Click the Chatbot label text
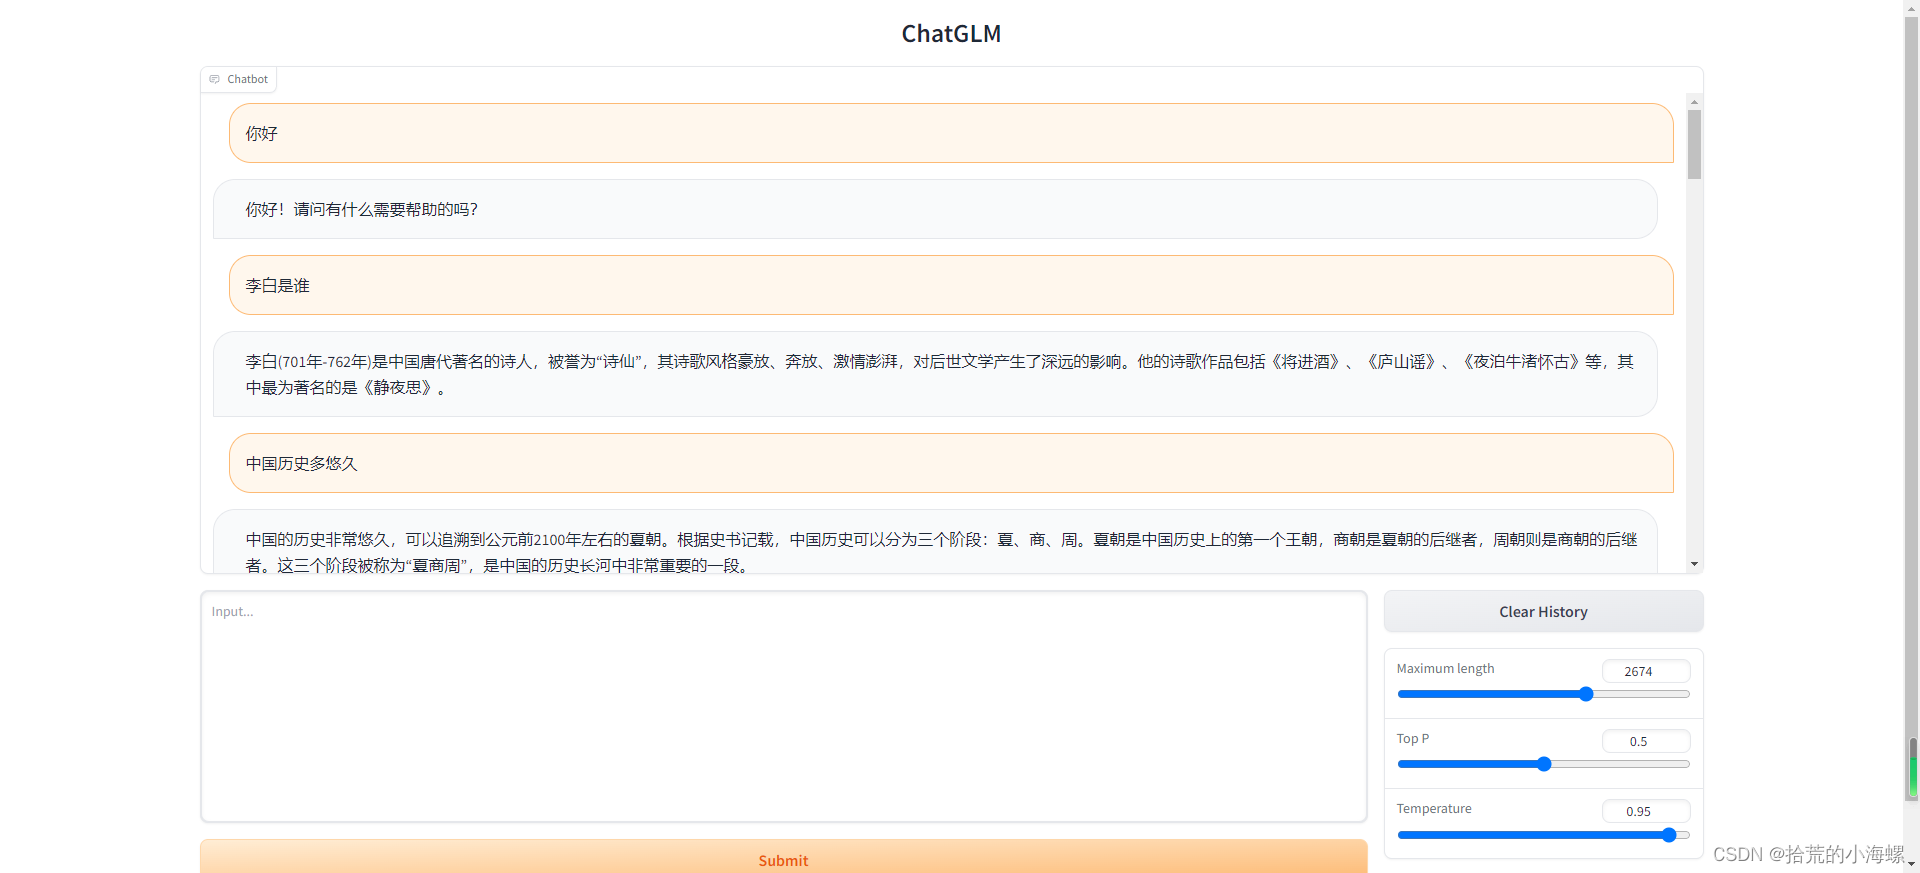This screenshot has height=873, width=1920. click(247, 79)
